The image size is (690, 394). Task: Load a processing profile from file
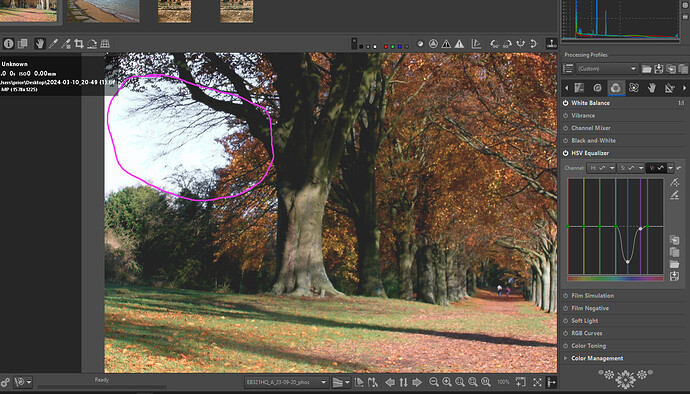646,69
